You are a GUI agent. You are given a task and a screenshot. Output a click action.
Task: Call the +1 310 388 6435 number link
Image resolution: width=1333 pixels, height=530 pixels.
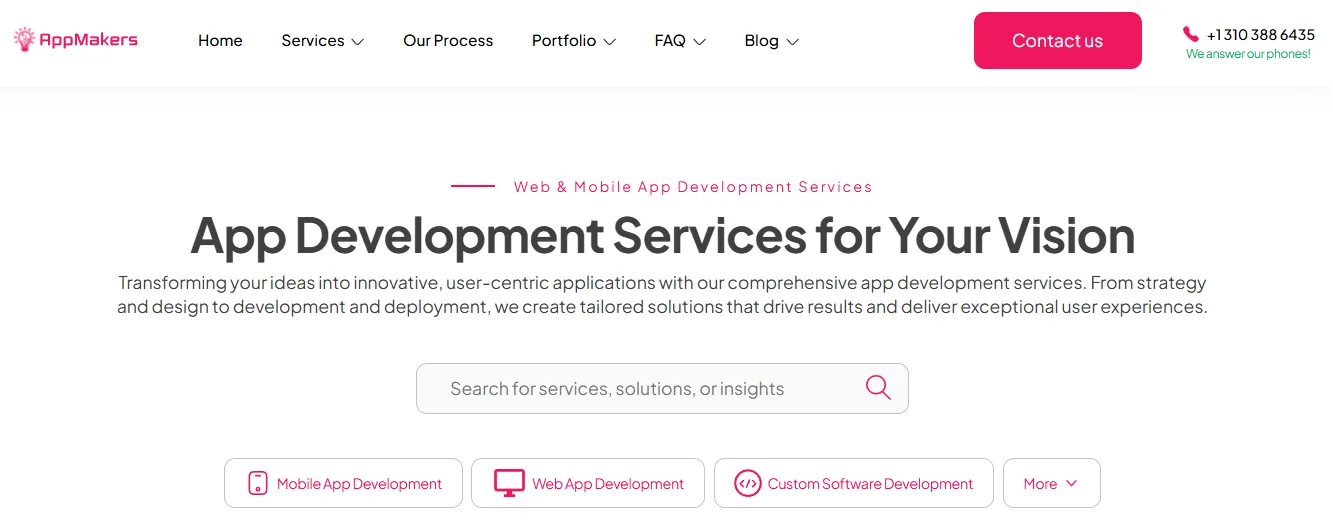coord(1260,35)
